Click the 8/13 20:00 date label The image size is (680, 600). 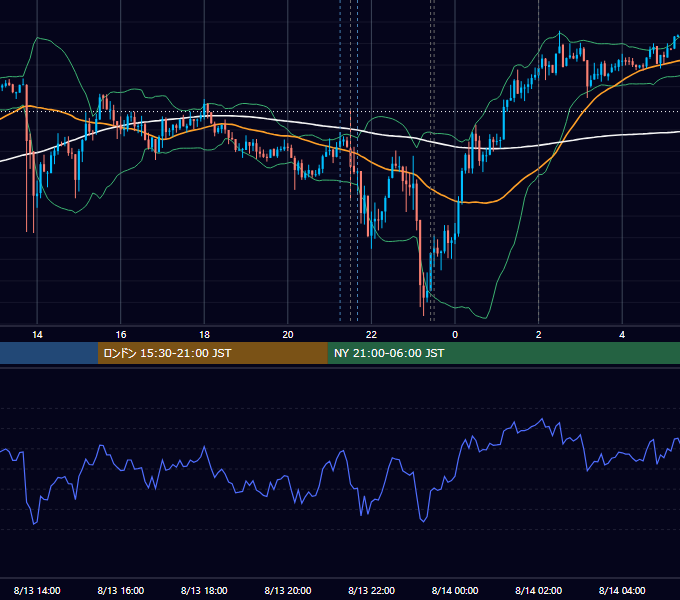click(x=288, y=590)
